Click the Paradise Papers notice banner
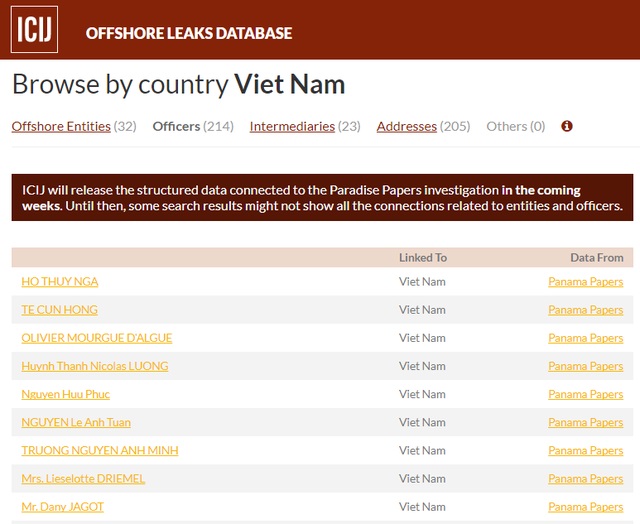The height and width of the screenshot is (524, 640). pyautogui.click(x=322, y=198)
